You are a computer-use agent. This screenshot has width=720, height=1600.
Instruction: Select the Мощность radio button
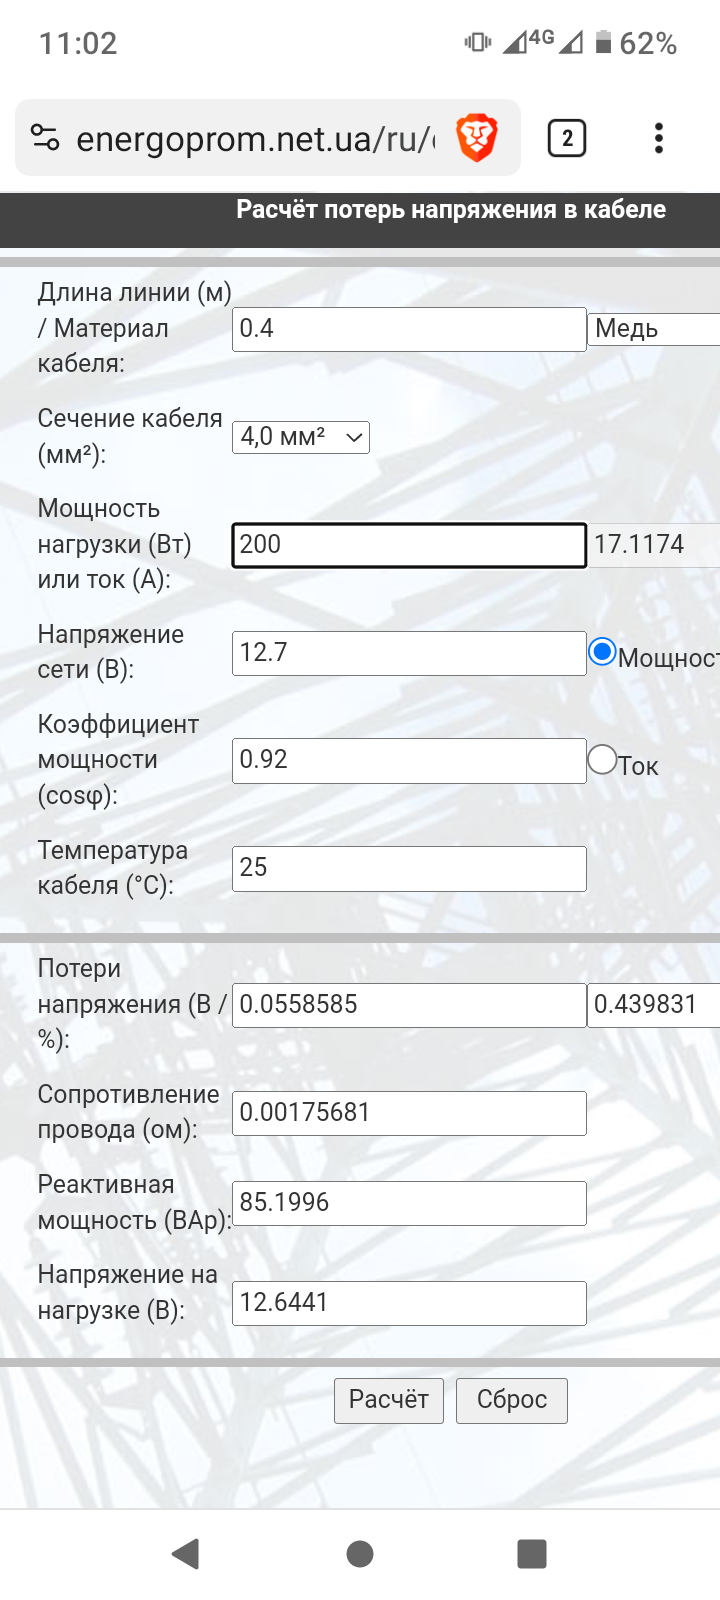[x=602, y=653]
